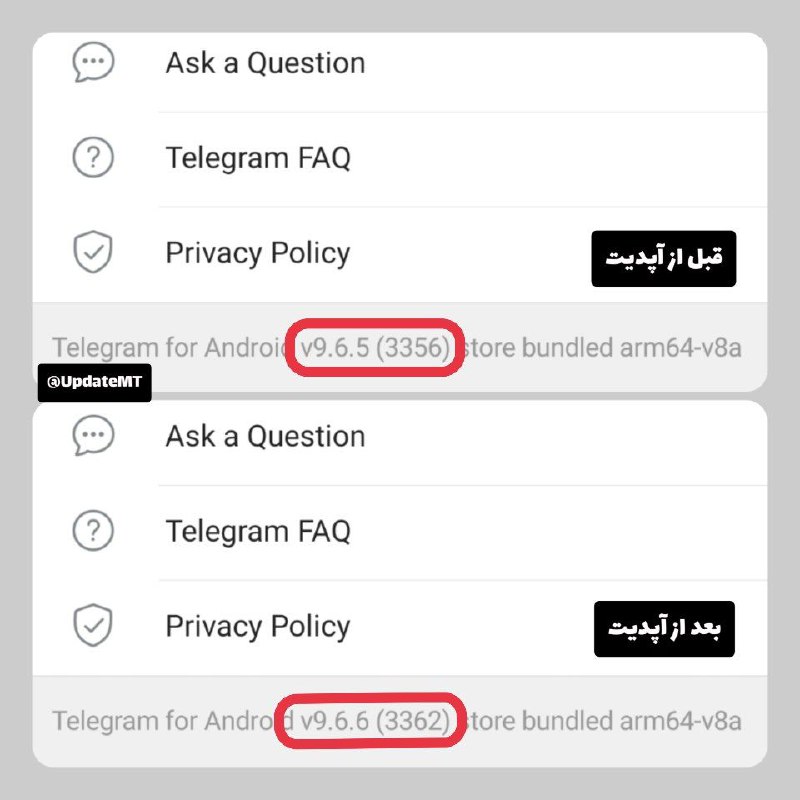Open Telegram FAQ in the before-update panel

pos(400,159)
